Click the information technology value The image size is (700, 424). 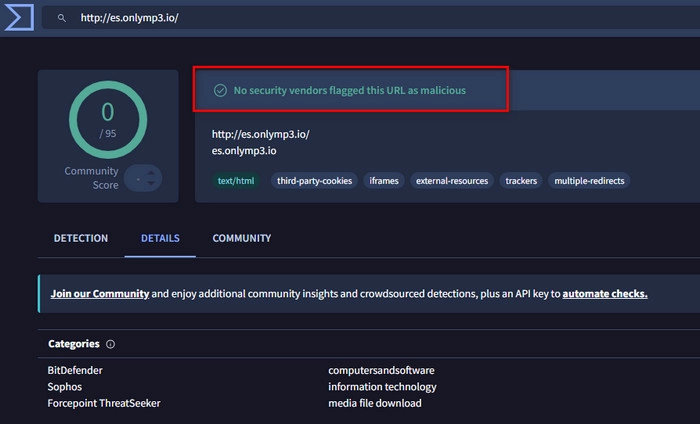click(382, 387)
